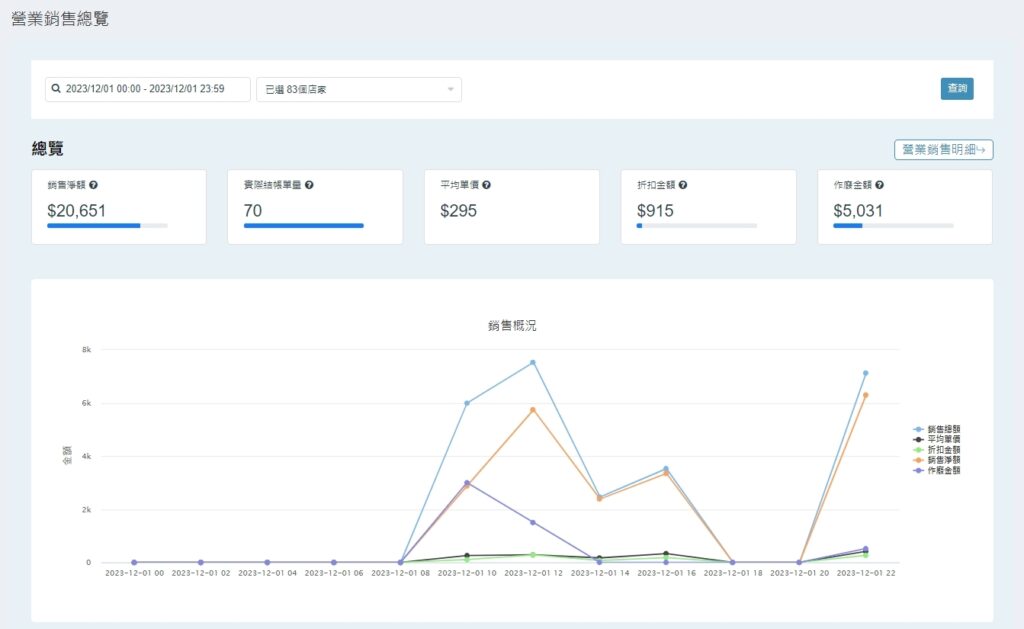Viewport: 1024px width, 629px height.
Task: Click help icon beside 平均單價
Action: click(x=487, y=185)
